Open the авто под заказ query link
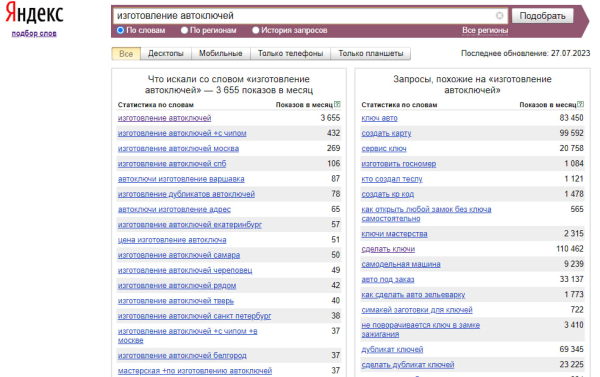The image size is (600, 377). (388, 279)
